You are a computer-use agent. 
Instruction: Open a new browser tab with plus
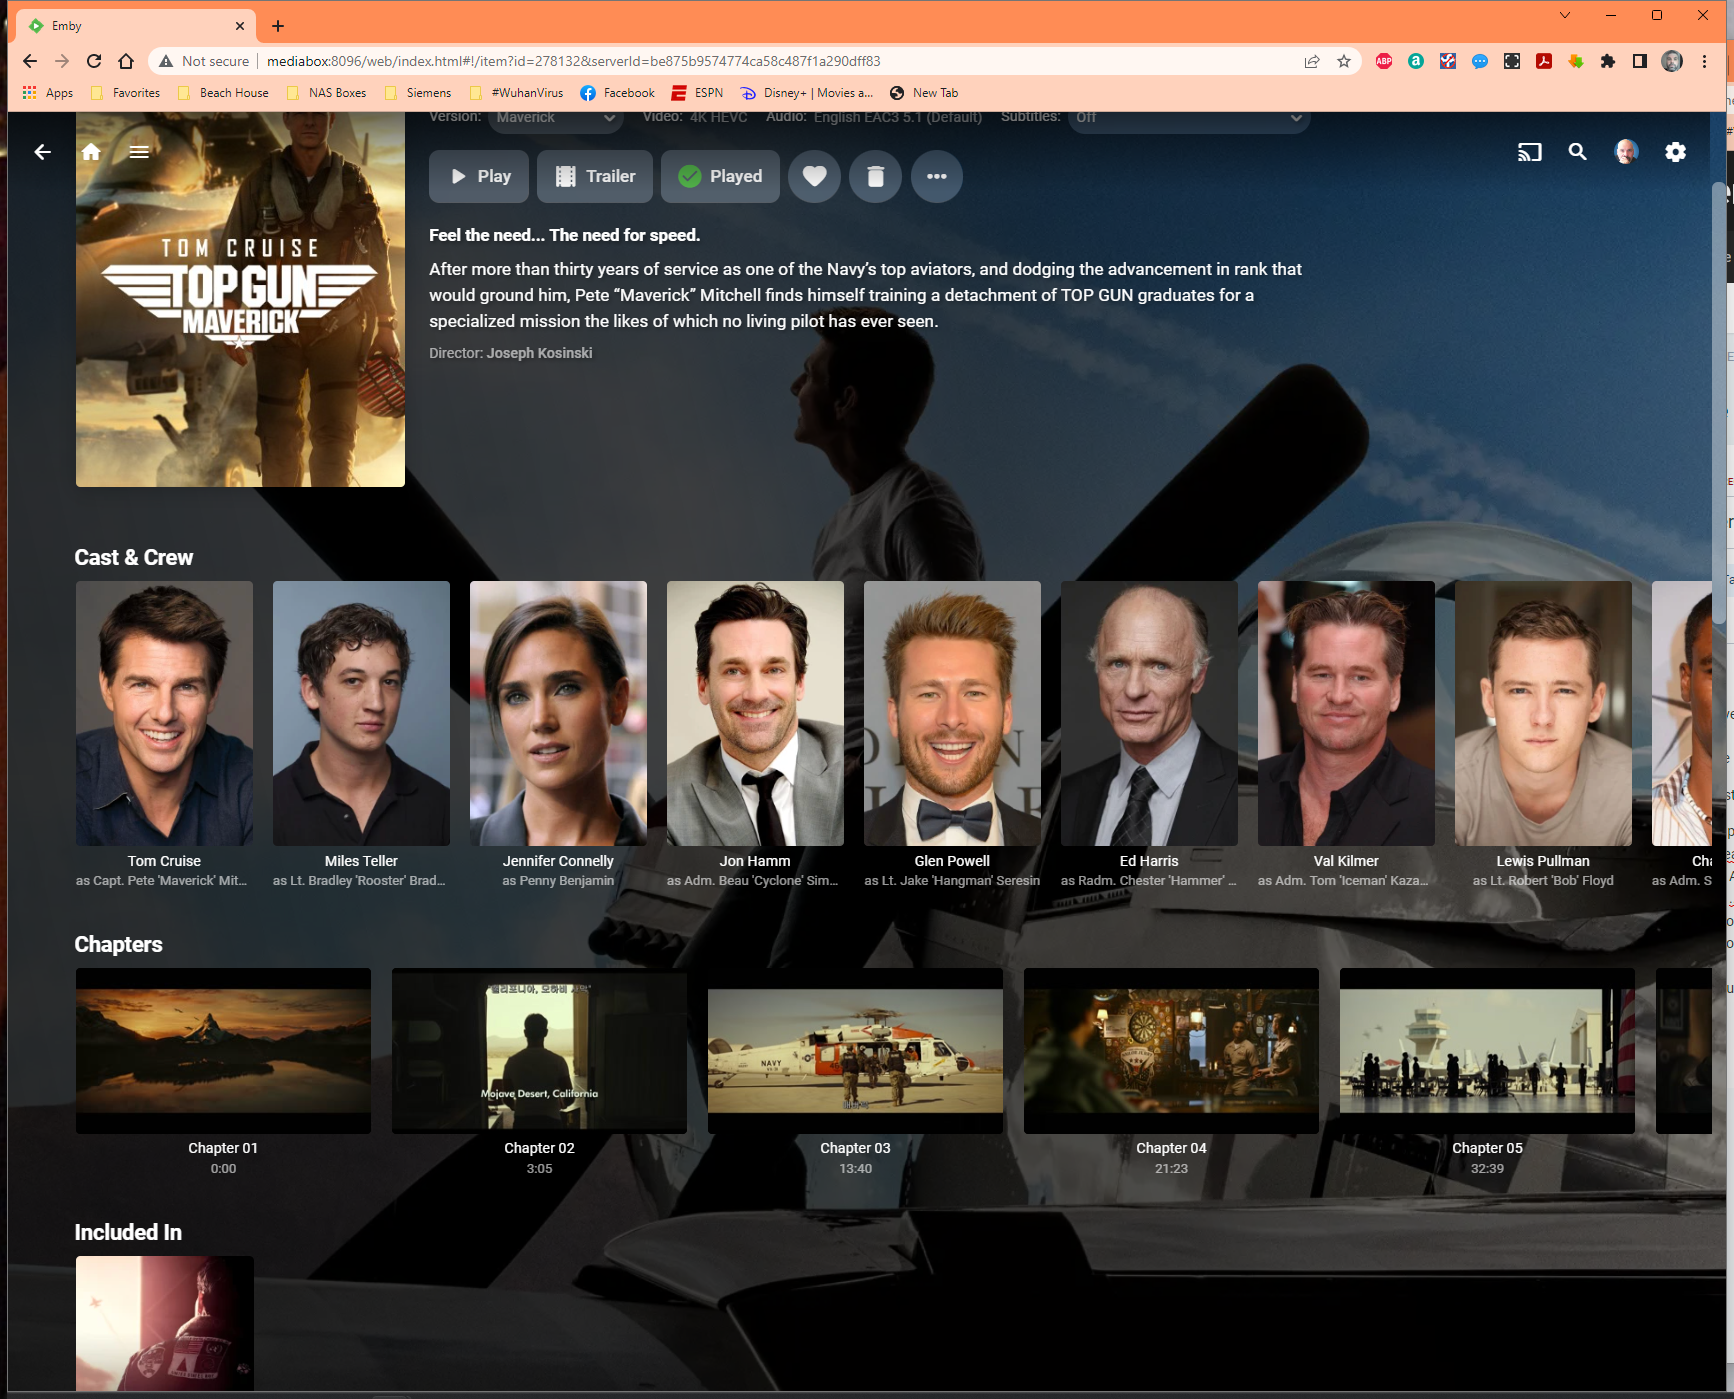click(278, 26)
